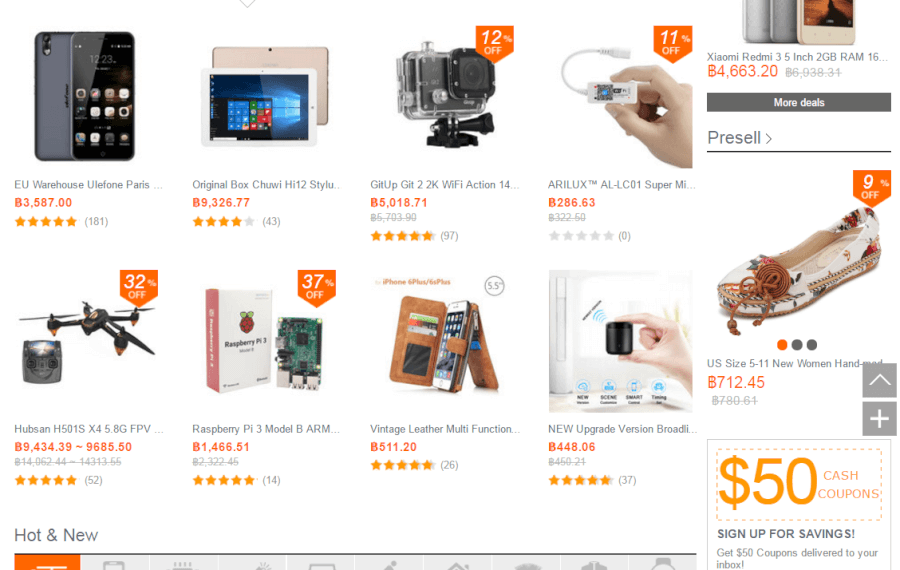This screenshot has height=570, width=900.
Task: Click the gray plus icon button
Action: pyautogui.click(x=879, y=418)
